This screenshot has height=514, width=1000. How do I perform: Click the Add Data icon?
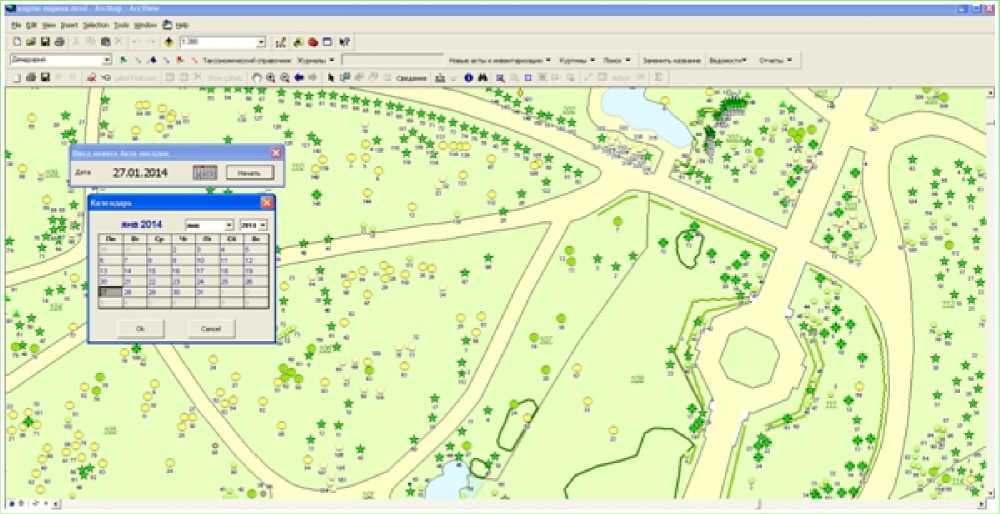169,42
